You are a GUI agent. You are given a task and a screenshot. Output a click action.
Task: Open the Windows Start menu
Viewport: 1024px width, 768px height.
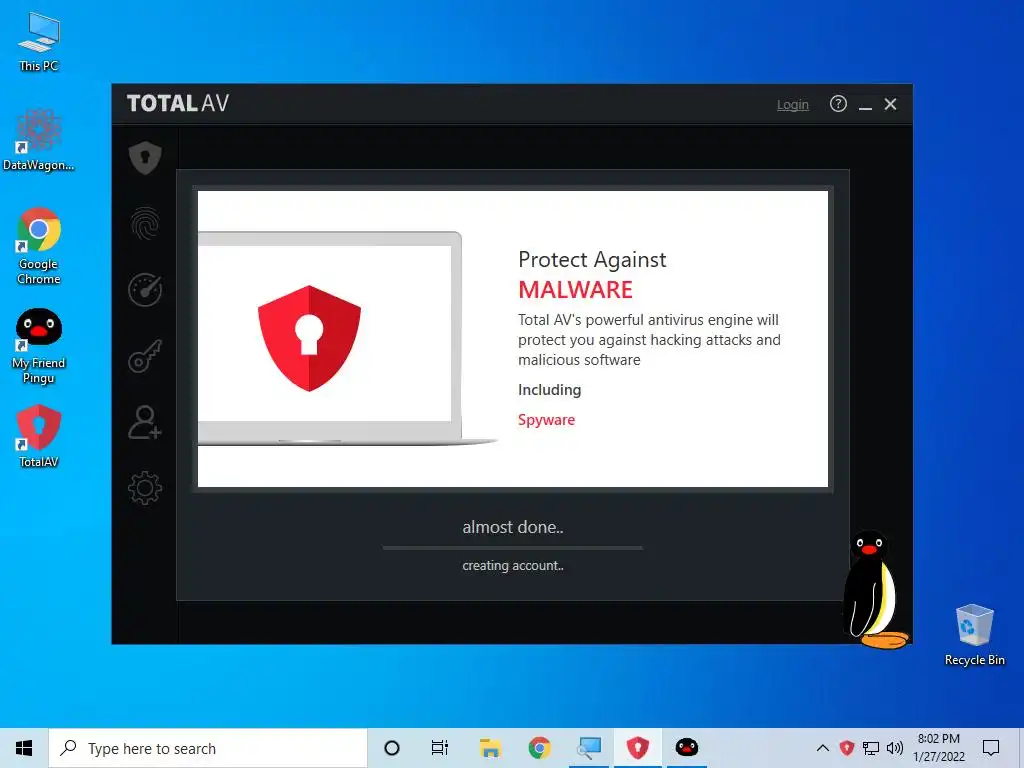[24, 748]
